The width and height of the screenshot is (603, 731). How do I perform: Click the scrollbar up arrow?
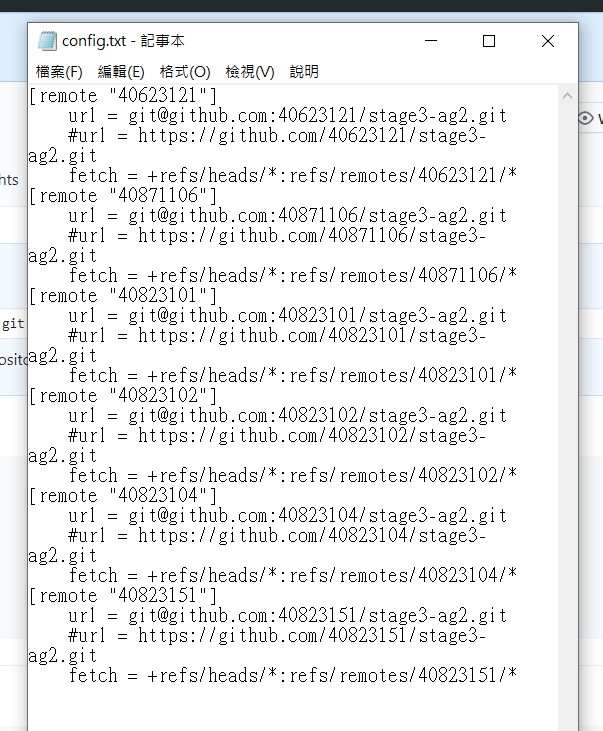[567, 96]
